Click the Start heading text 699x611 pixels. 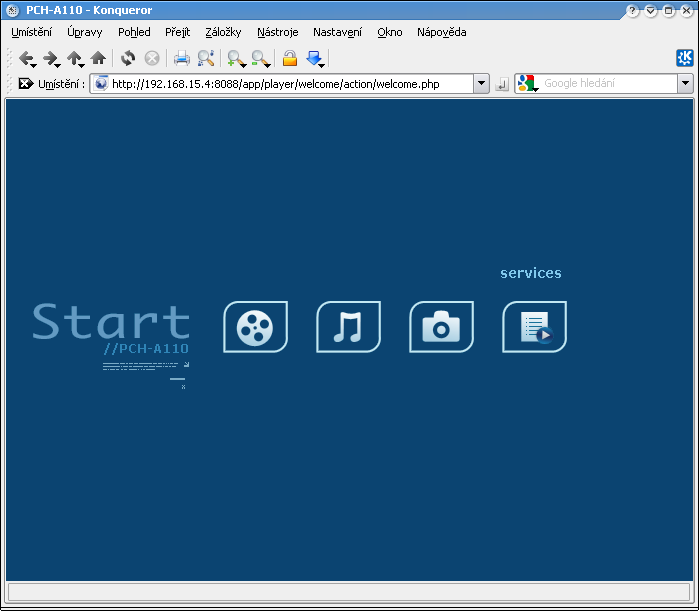(x=111, y=321)
